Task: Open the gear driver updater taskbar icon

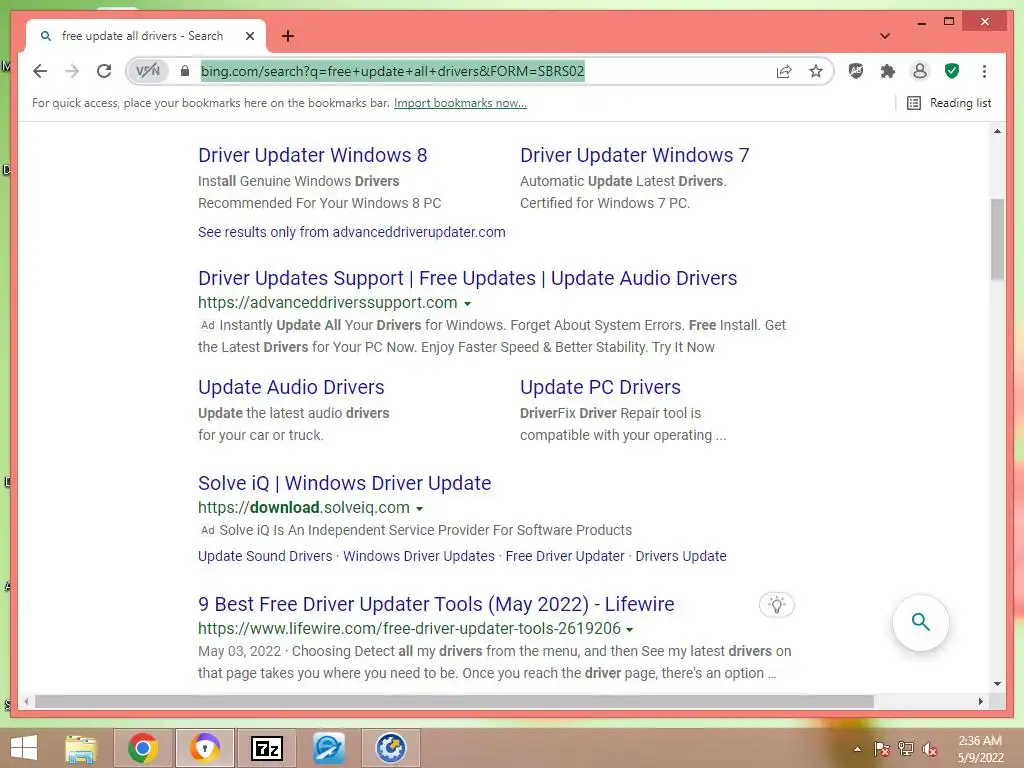Action: [391, 748]
